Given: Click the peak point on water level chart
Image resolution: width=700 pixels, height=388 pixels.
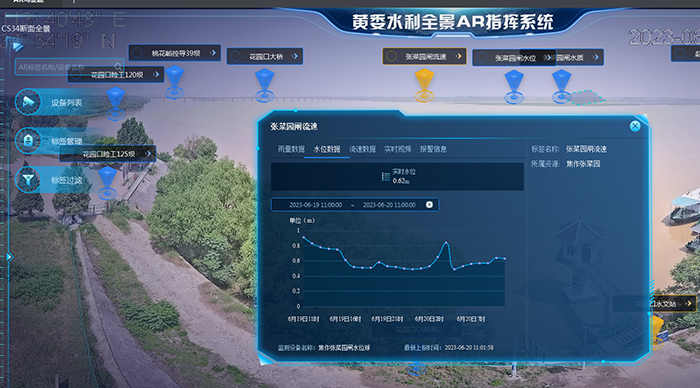Looking at the screenshot, I should click(x=446, y=243).
